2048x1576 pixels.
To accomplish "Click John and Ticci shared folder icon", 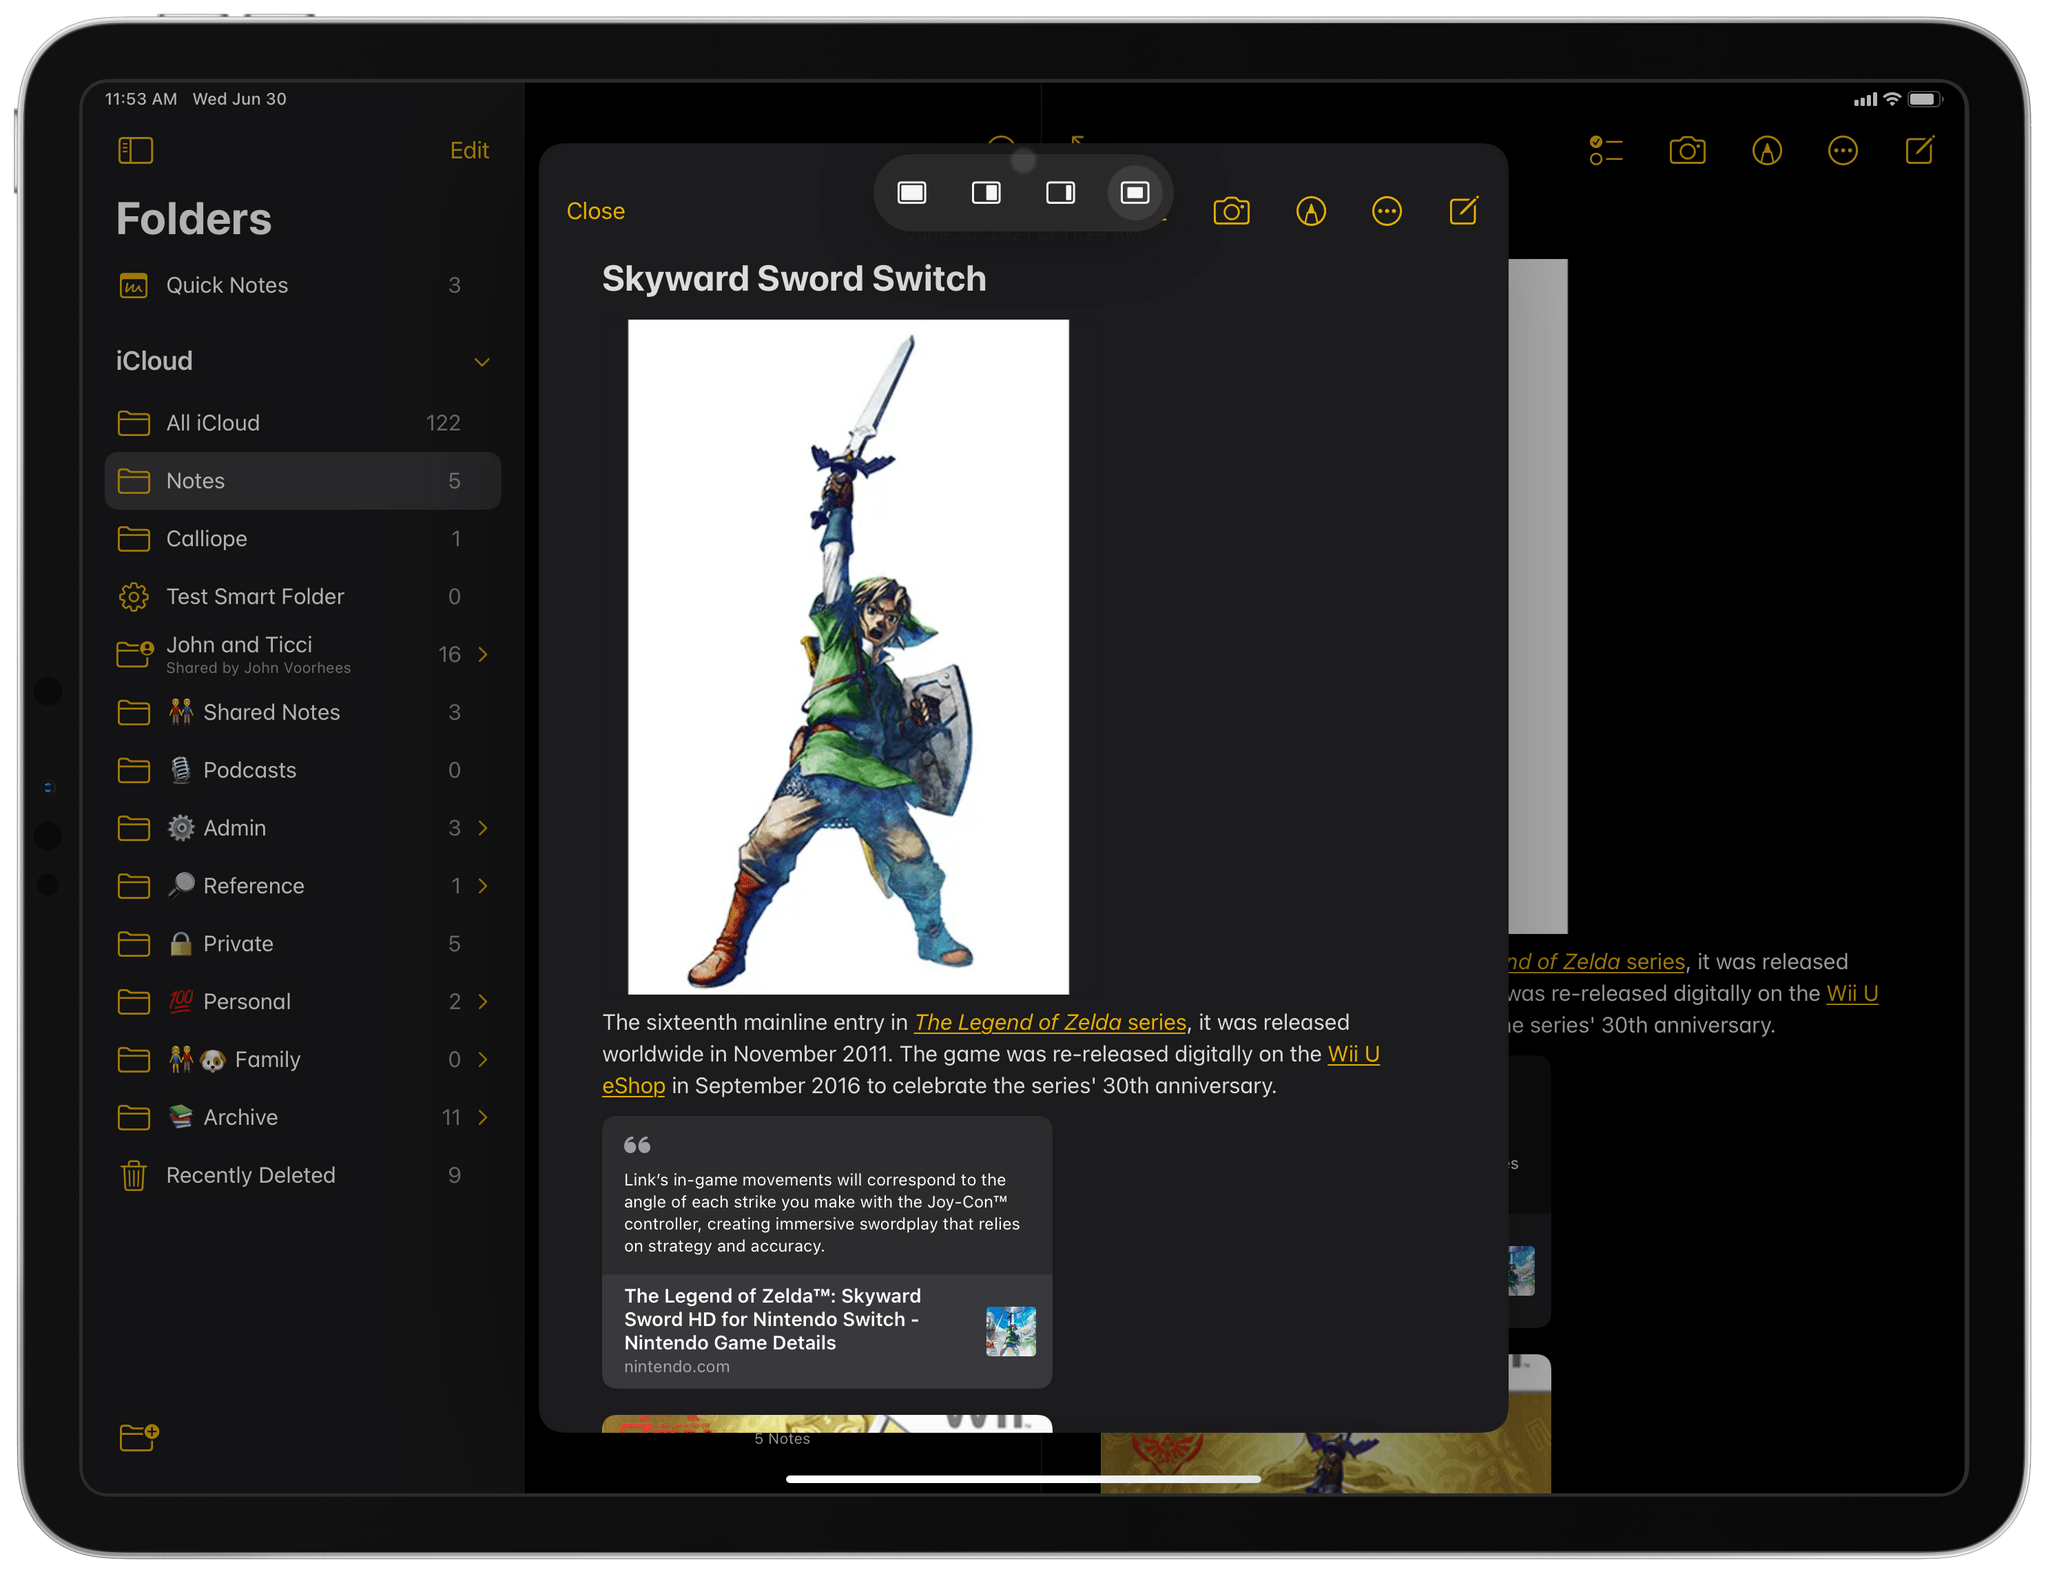I will (135, 654).
